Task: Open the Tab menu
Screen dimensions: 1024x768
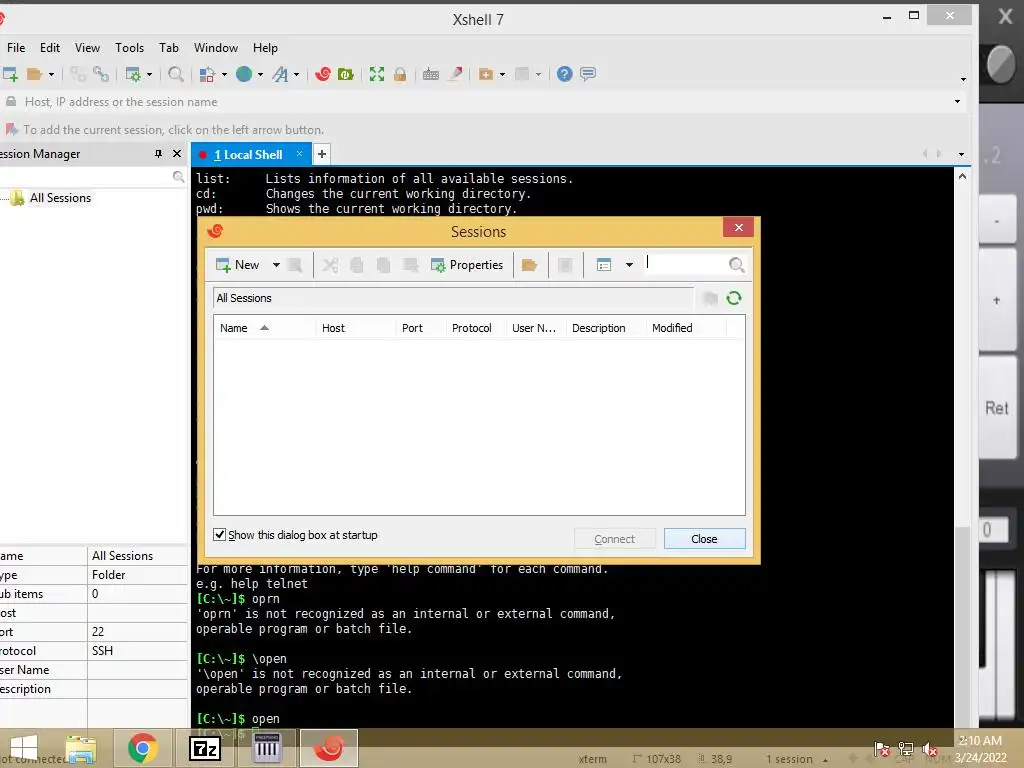Action: click(168, 48)
